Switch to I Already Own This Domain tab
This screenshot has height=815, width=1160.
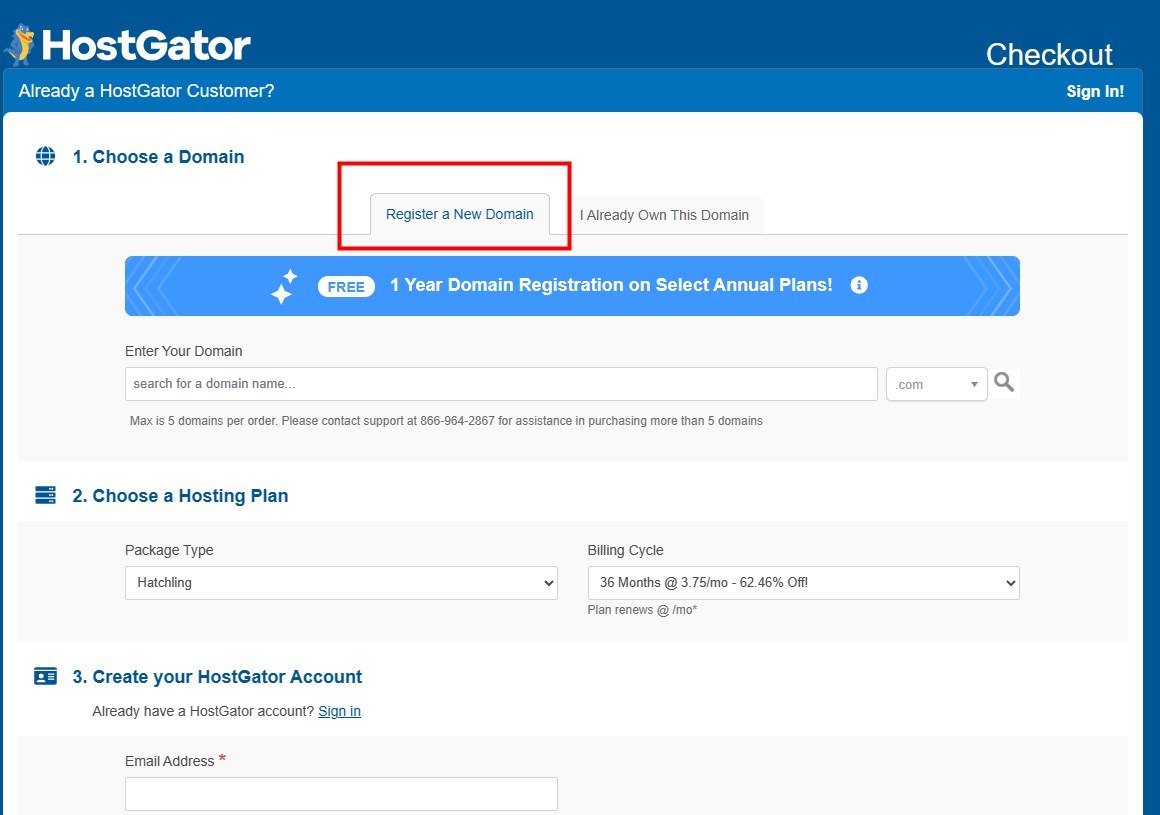(x=664, y=215)
